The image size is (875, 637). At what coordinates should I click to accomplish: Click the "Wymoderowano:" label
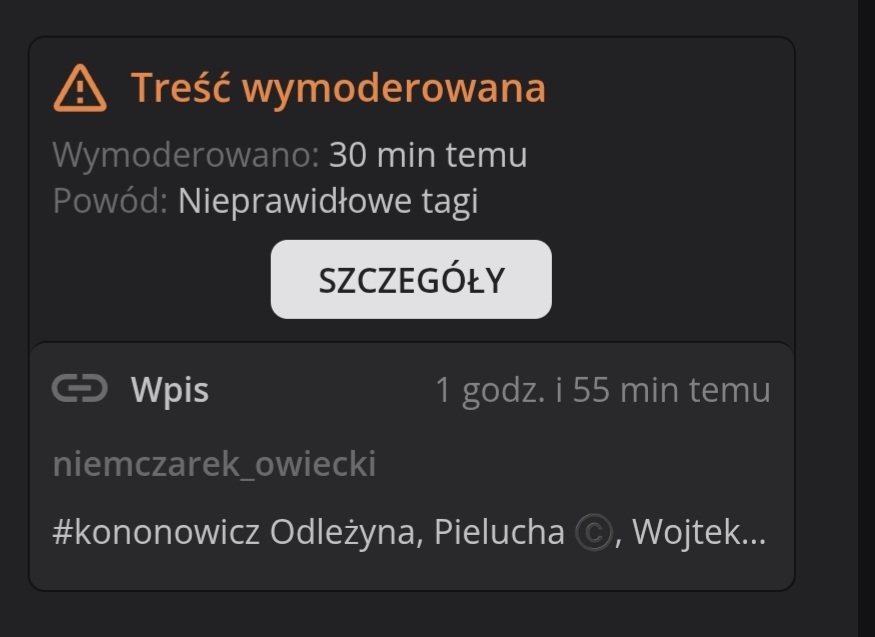tap(186, 155)
